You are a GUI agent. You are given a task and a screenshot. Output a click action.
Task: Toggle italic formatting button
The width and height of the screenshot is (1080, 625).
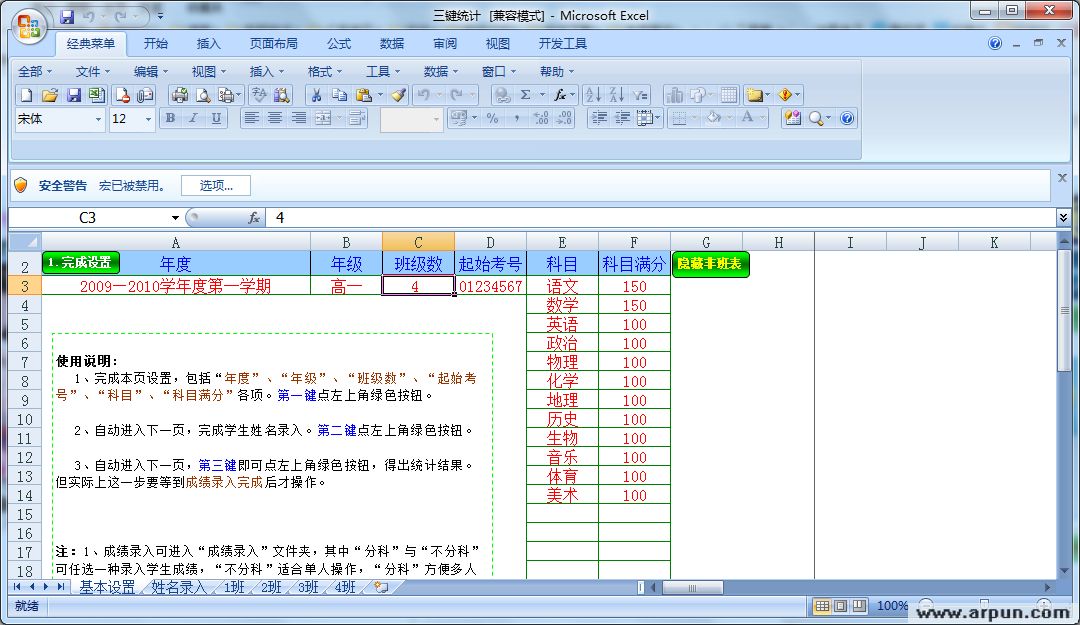[x=193, y=118]
